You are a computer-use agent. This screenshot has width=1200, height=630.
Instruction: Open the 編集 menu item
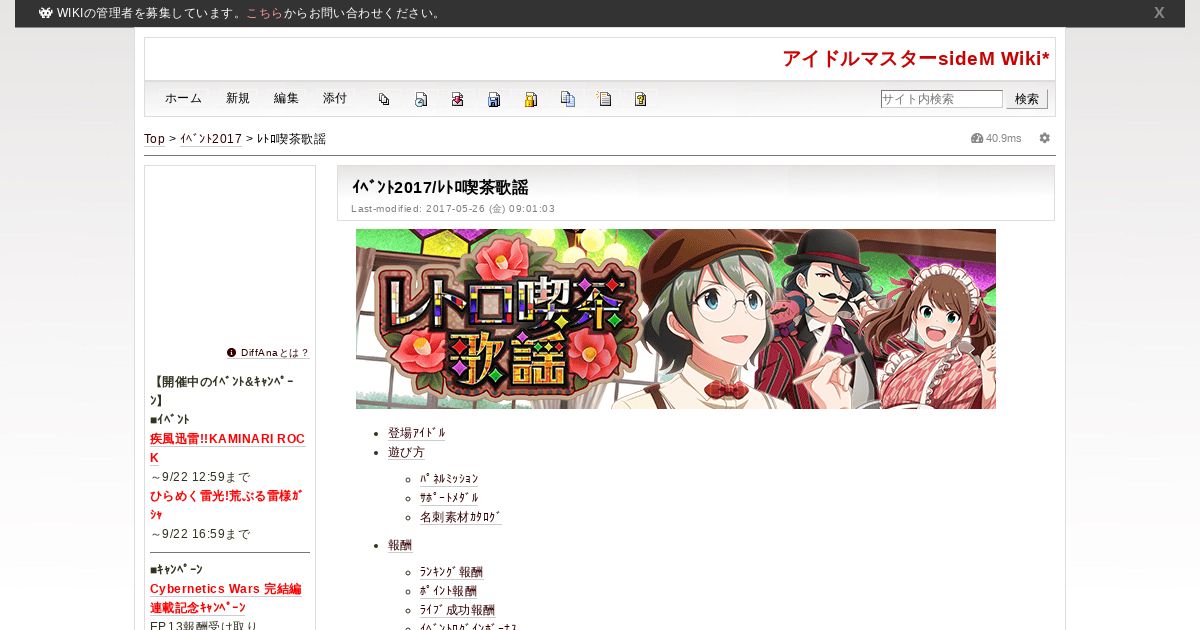[286, 98]
